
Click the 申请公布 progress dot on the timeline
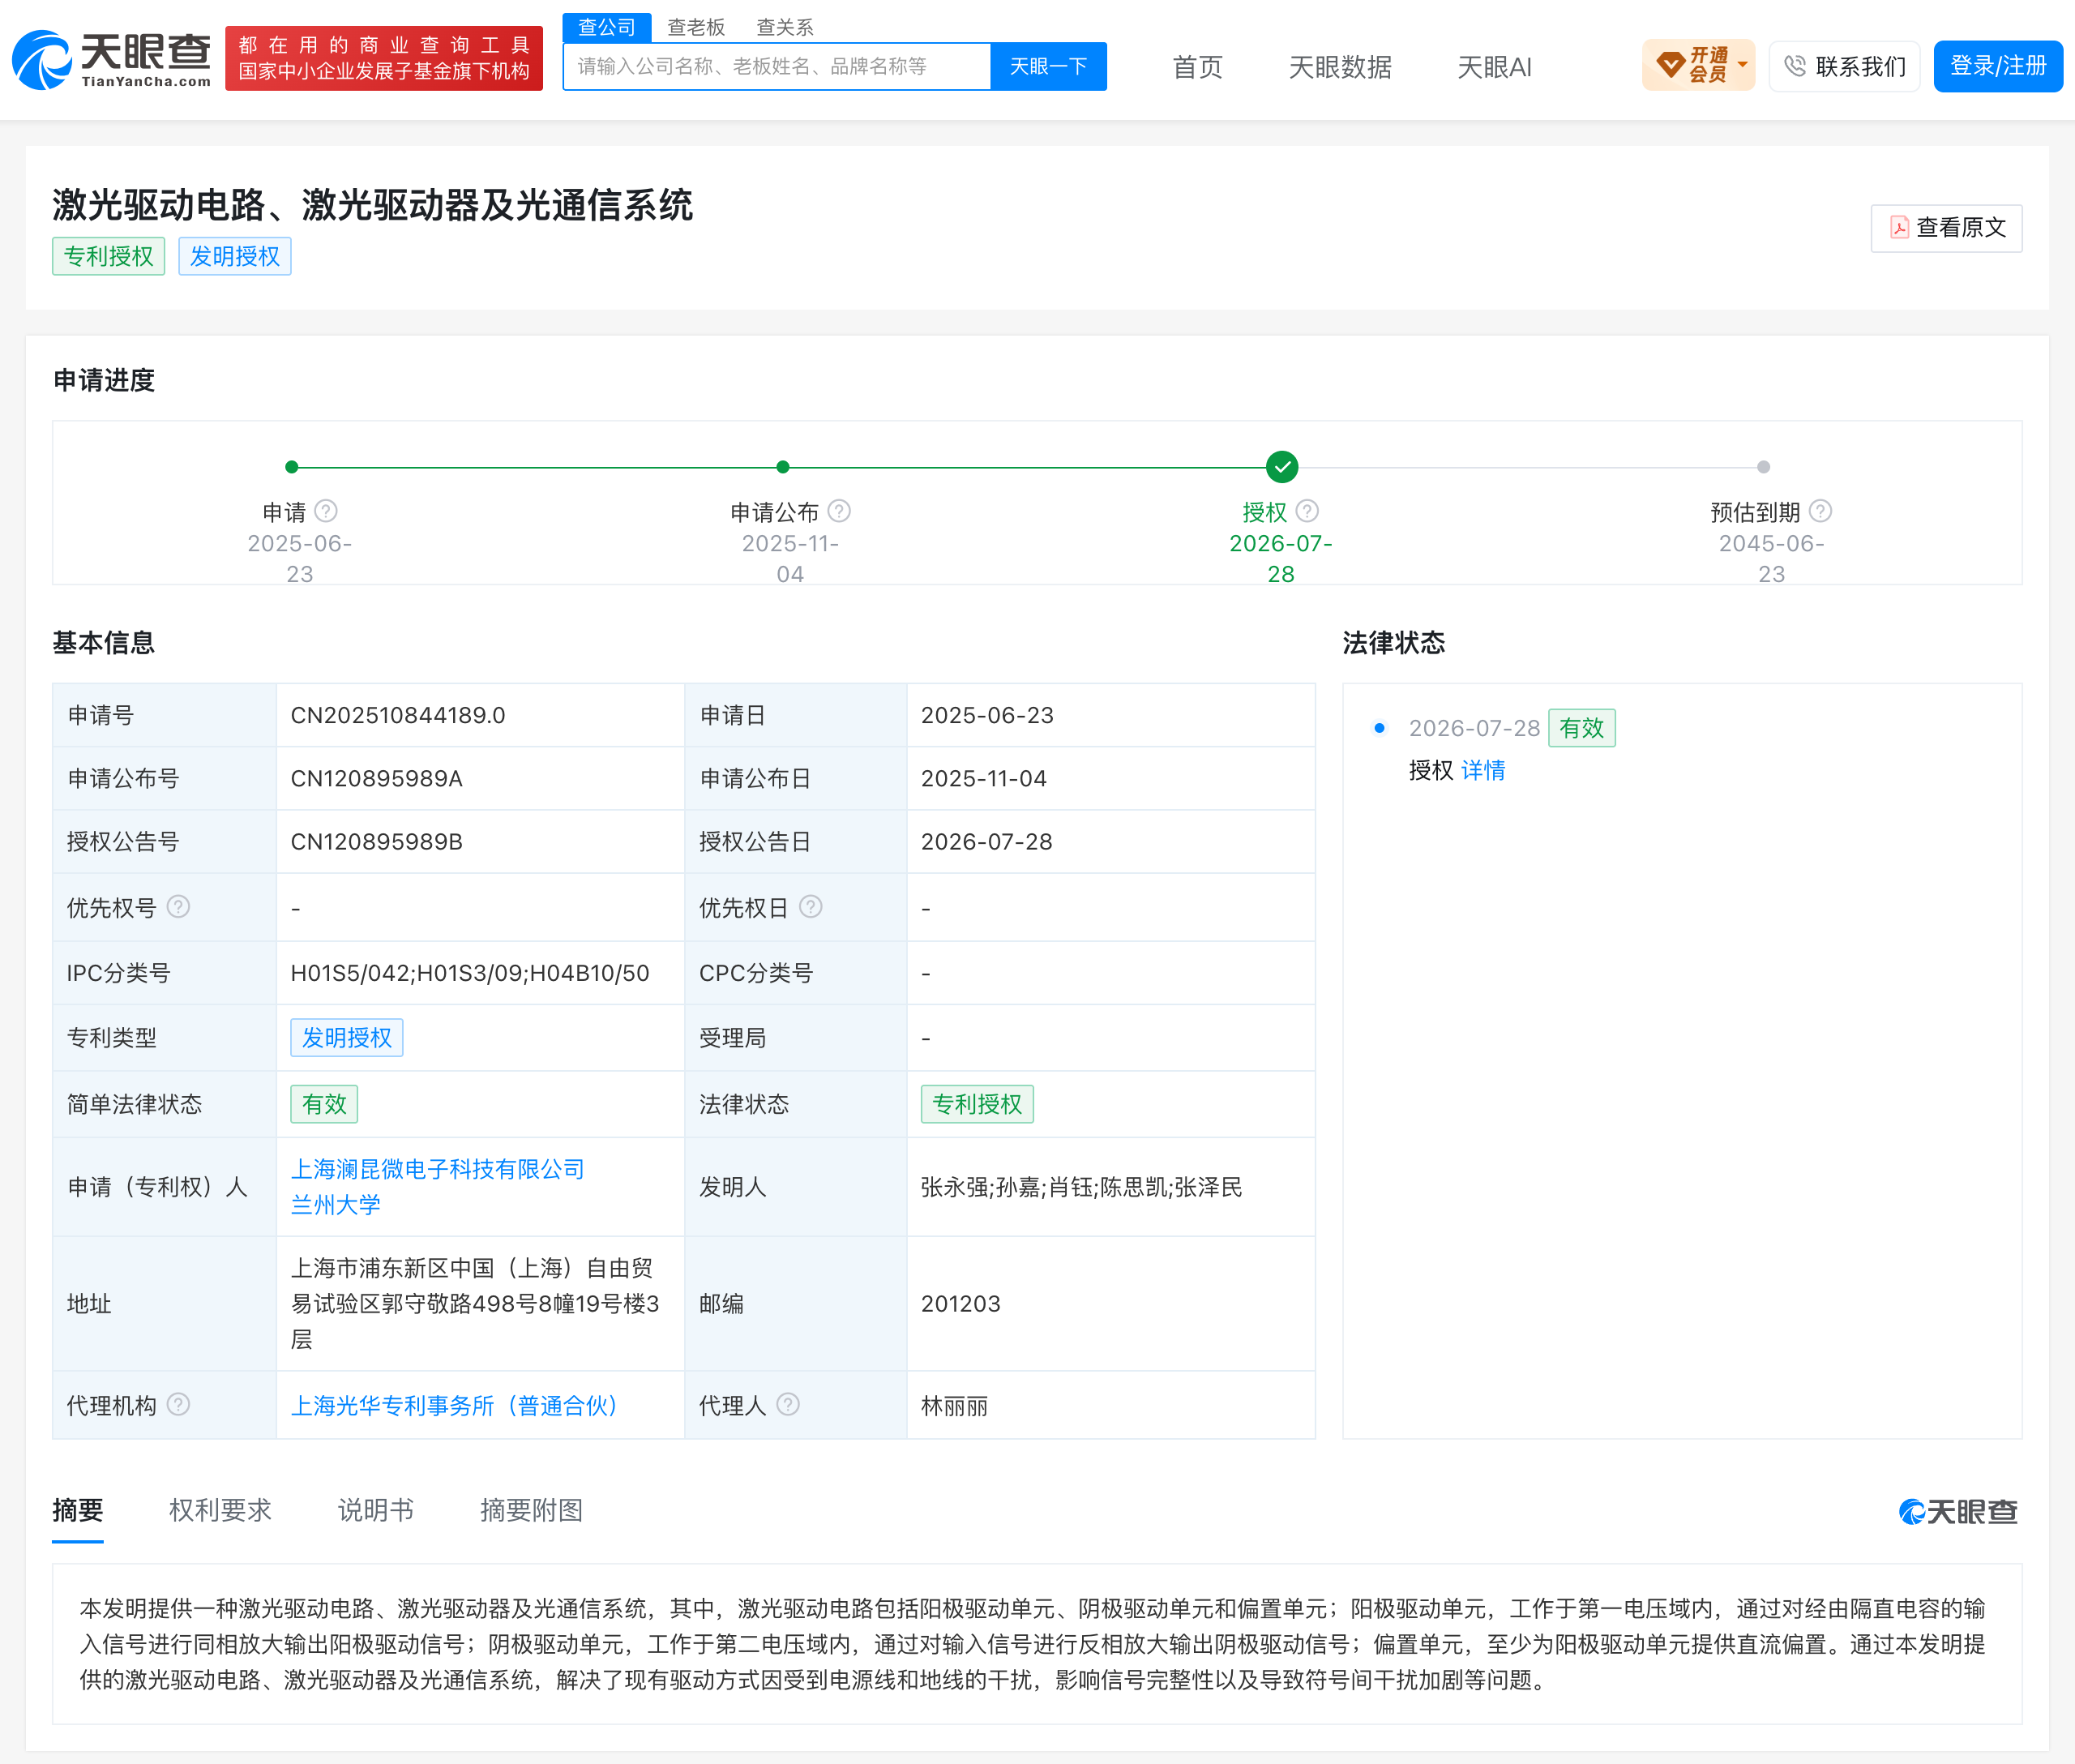[x=783, y=467]
